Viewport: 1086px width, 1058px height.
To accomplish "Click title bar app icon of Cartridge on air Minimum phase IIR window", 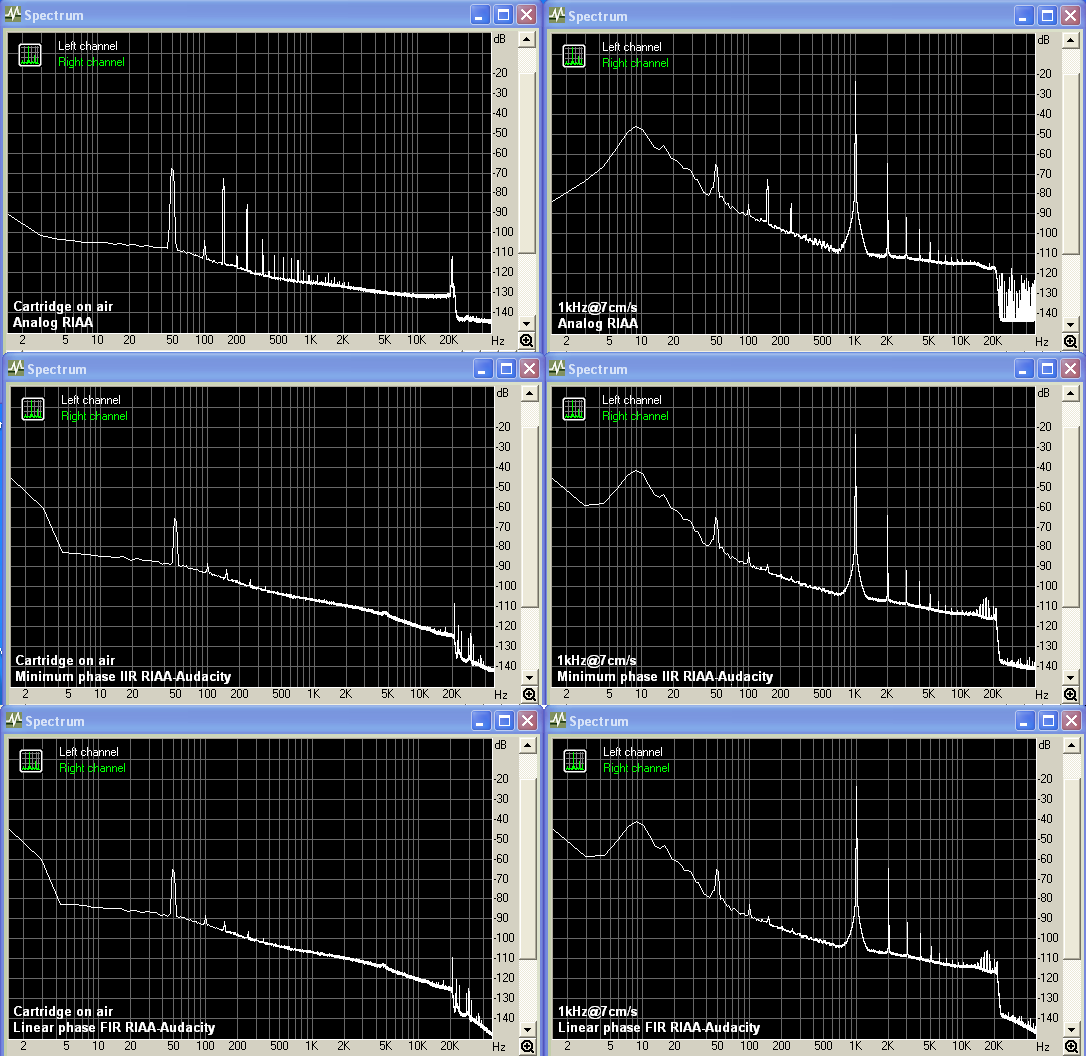I will coord(15,368).
